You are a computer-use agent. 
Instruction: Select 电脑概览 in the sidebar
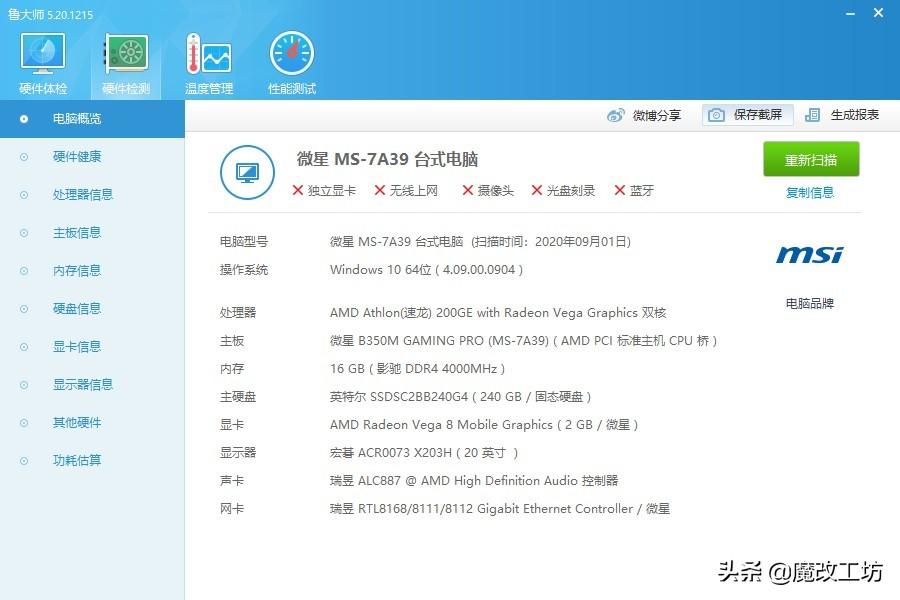coord(92,119)
